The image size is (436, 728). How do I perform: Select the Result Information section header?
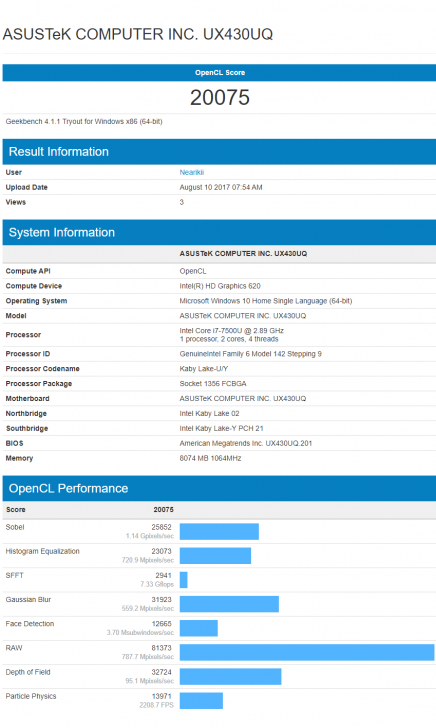pos(219,152)
